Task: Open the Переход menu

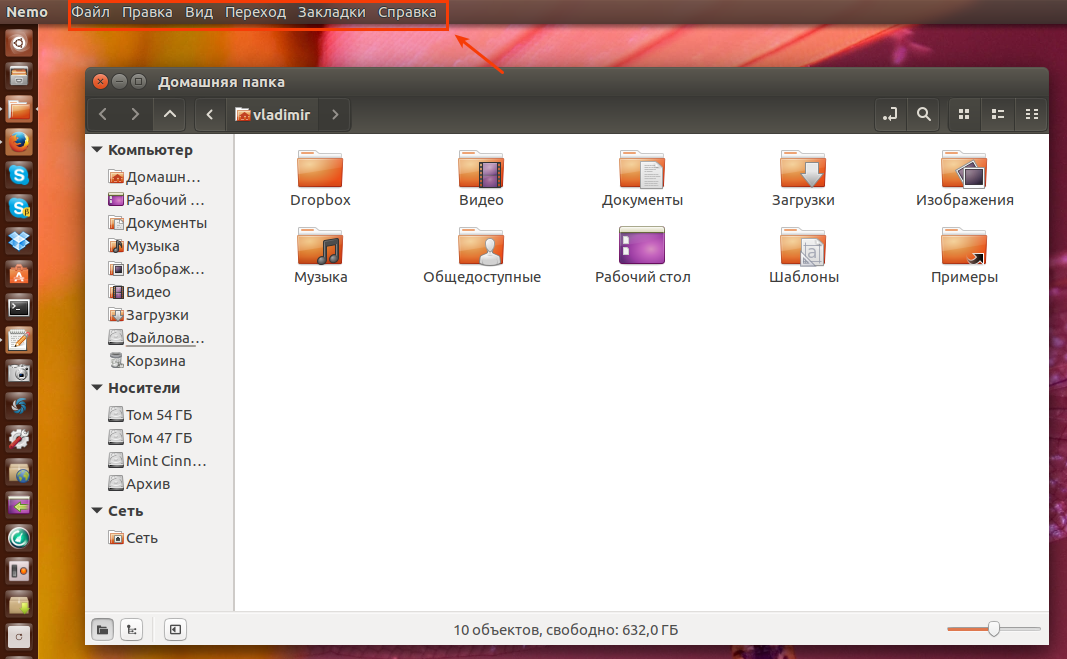Action: pos(255,12)
